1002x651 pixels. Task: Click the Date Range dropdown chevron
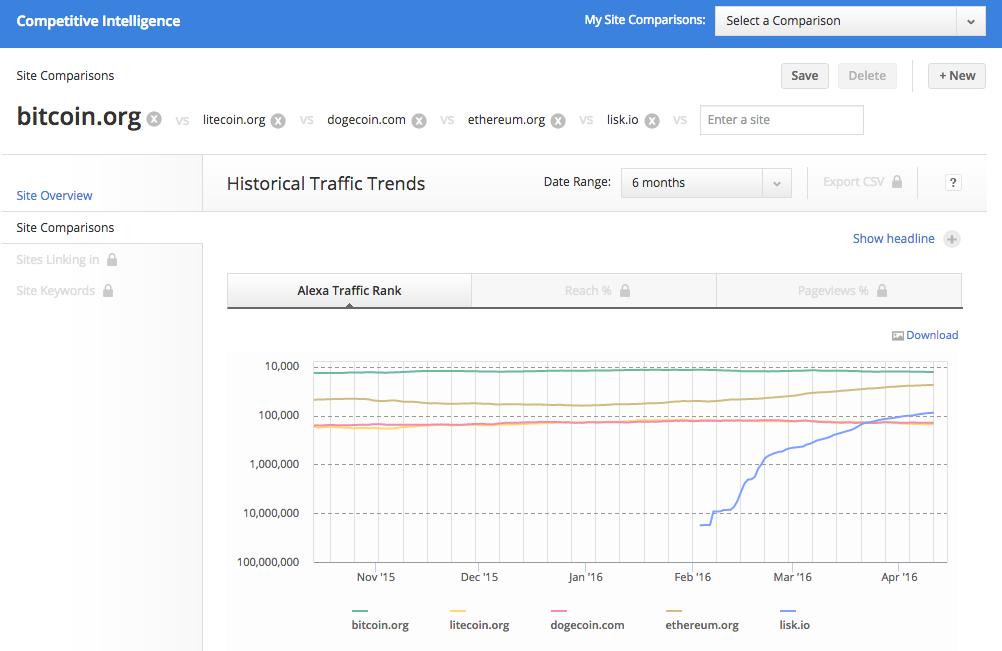pos(776,183)
